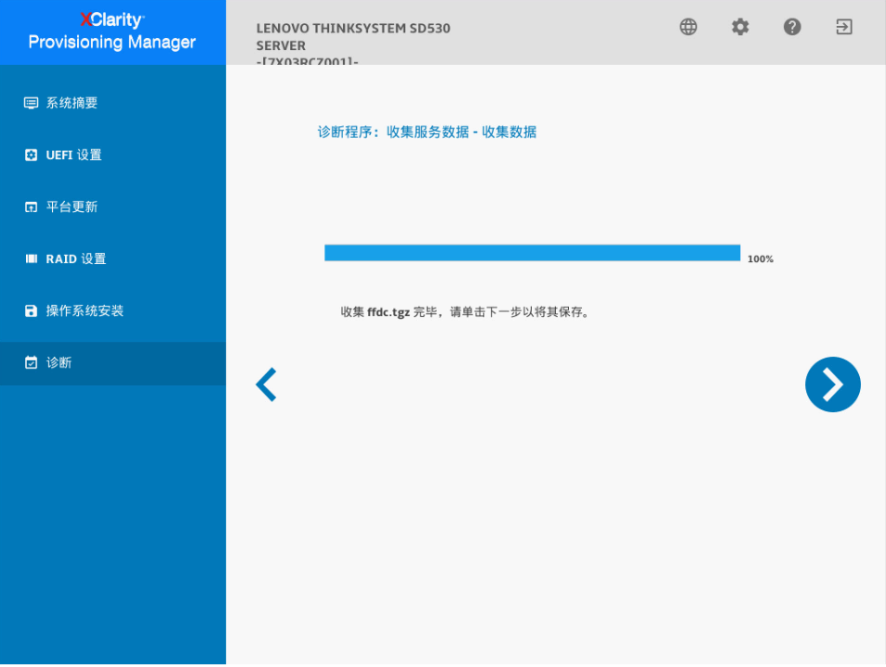Switch to the 系统摘要 menu entry

[75, 102]
